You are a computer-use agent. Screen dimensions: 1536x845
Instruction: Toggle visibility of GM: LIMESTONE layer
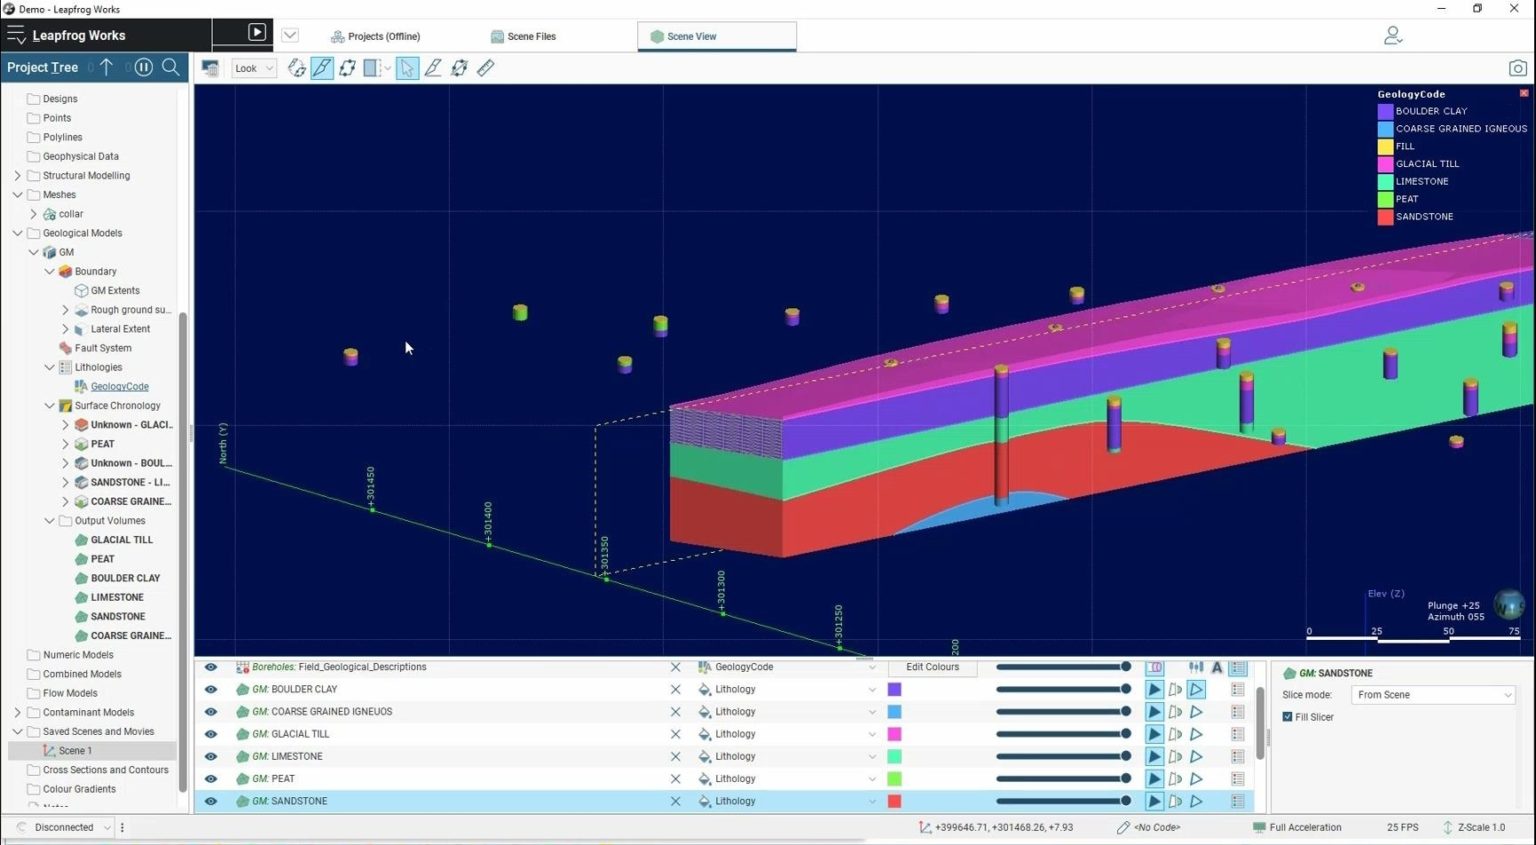click(211, 756)
